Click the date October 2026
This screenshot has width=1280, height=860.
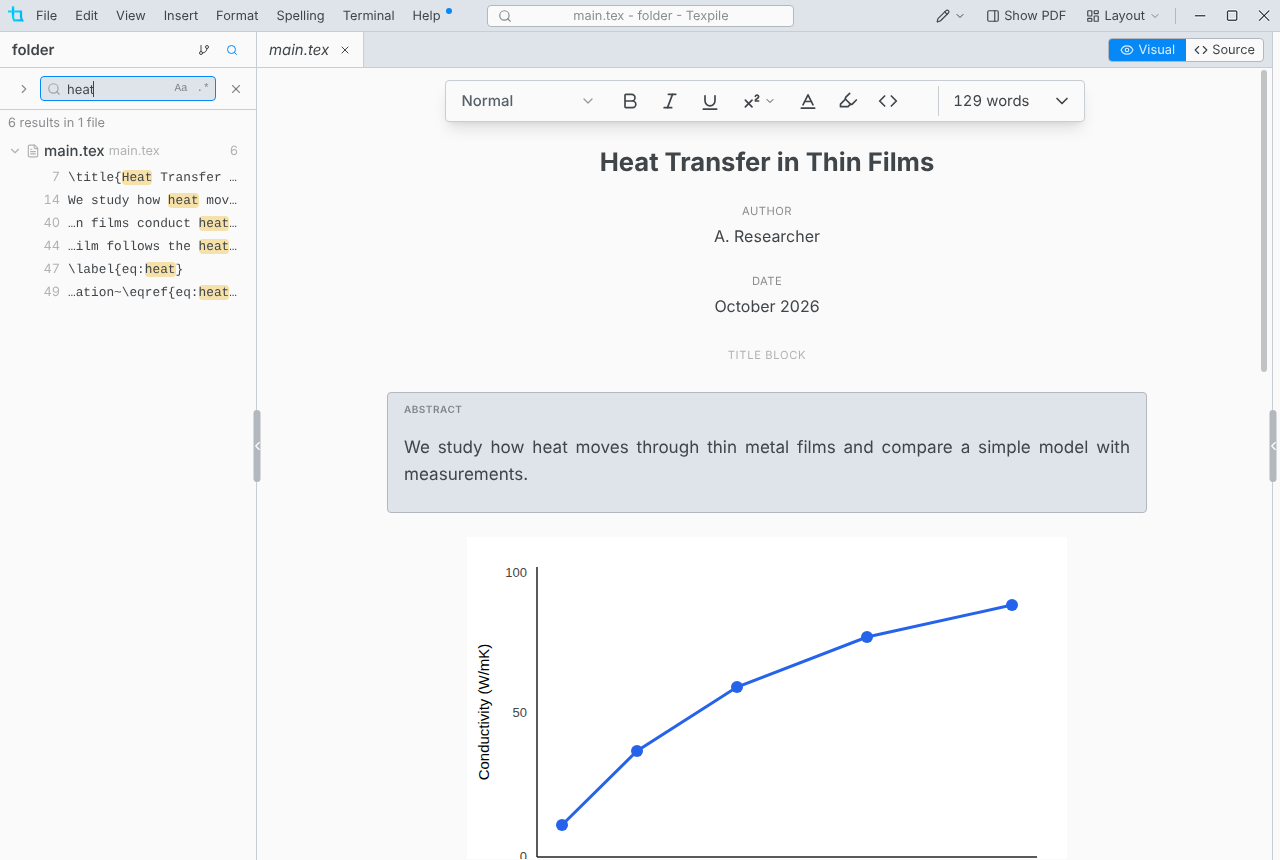tap(767, 307)
